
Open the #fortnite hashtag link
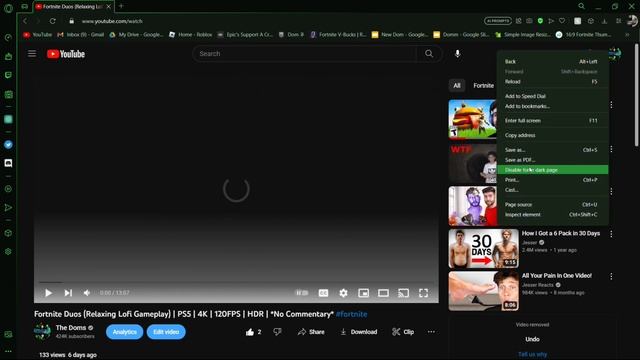[351, 314]
